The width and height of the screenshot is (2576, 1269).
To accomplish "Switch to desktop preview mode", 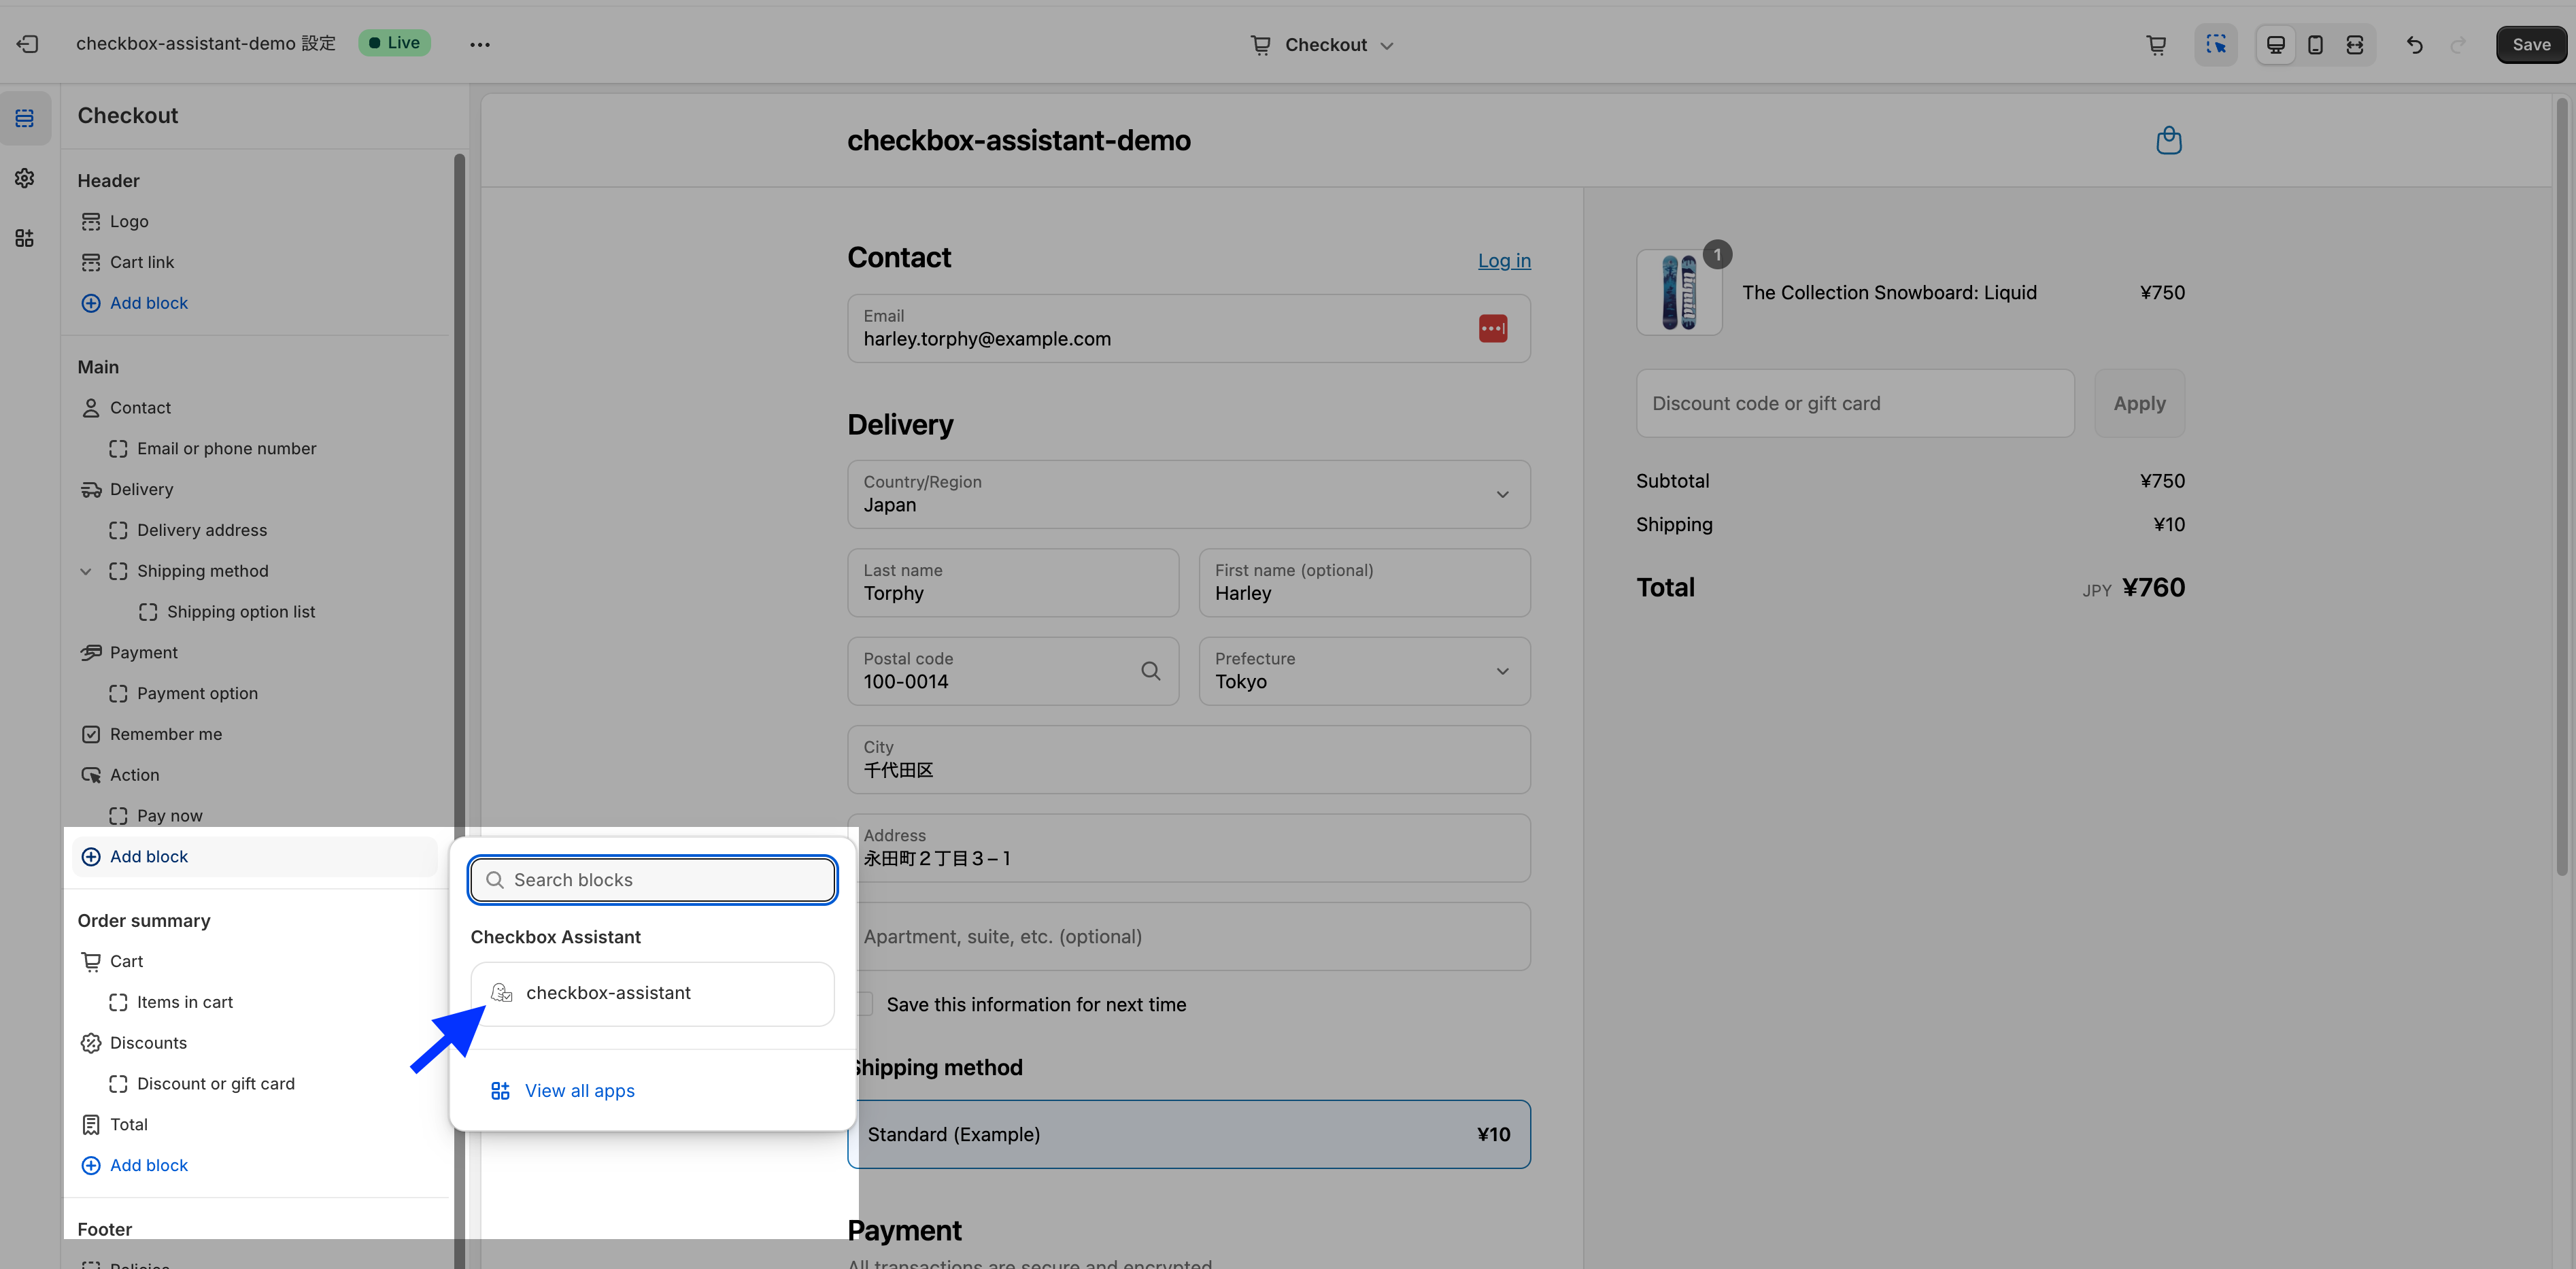I will [2275, 45].
